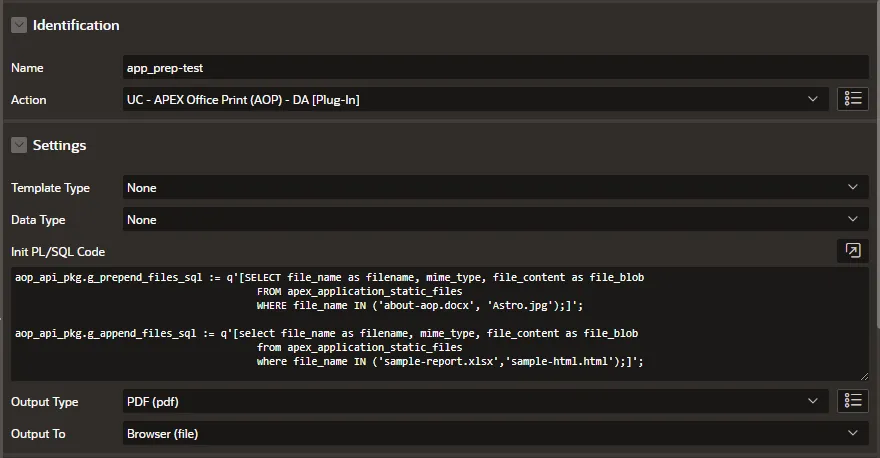Open the Data Type dropdown

coord(496,219)
